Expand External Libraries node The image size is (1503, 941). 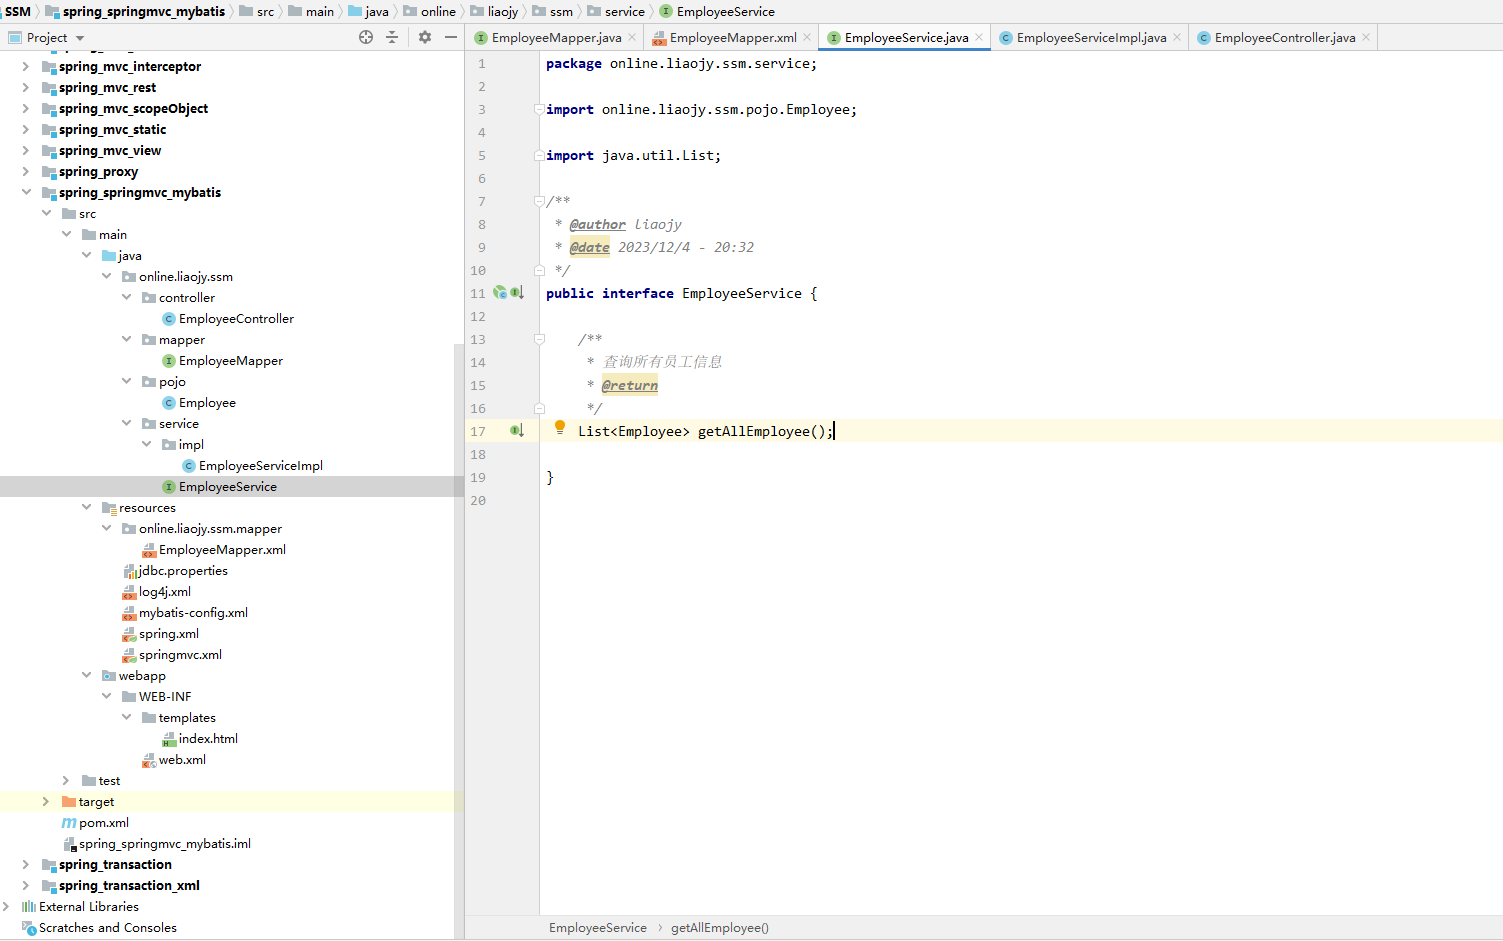tap(6, 906)
